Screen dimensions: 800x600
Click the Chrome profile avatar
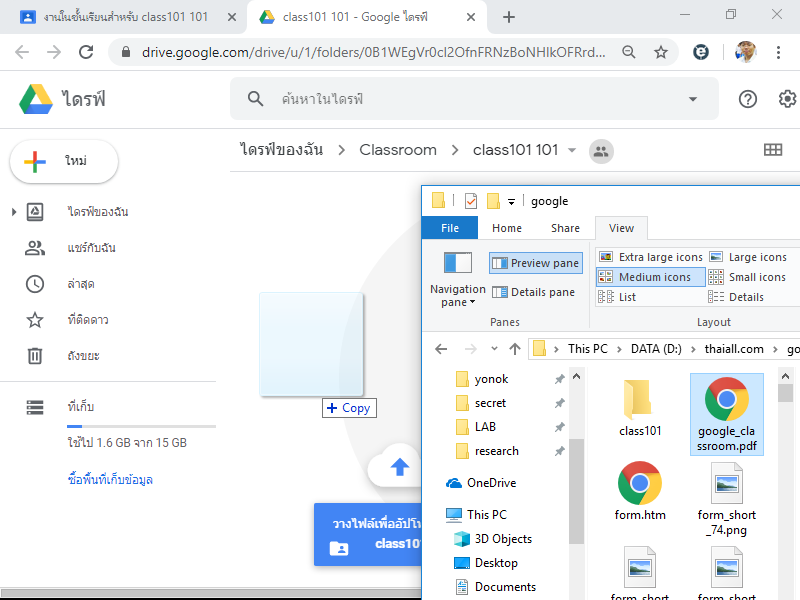745,52
